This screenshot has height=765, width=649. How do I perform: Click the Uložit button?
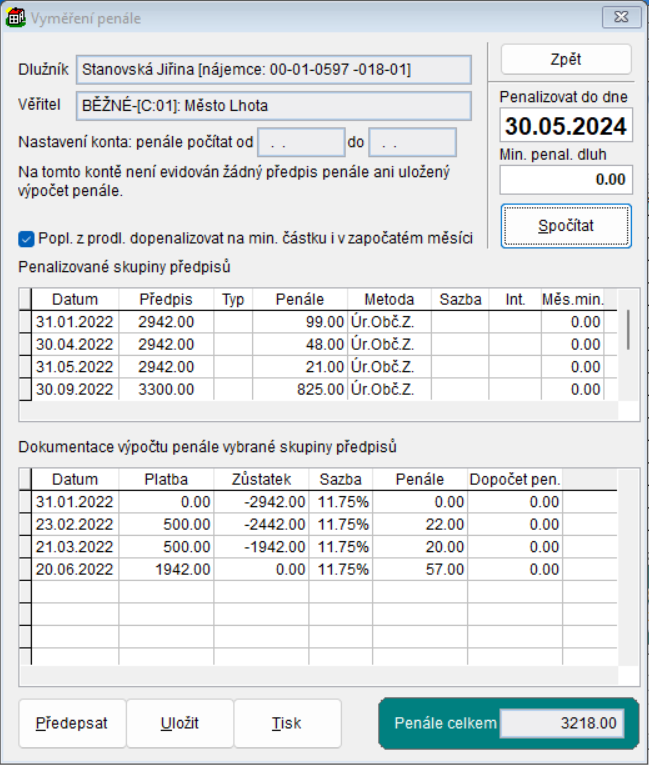[180, 723]
